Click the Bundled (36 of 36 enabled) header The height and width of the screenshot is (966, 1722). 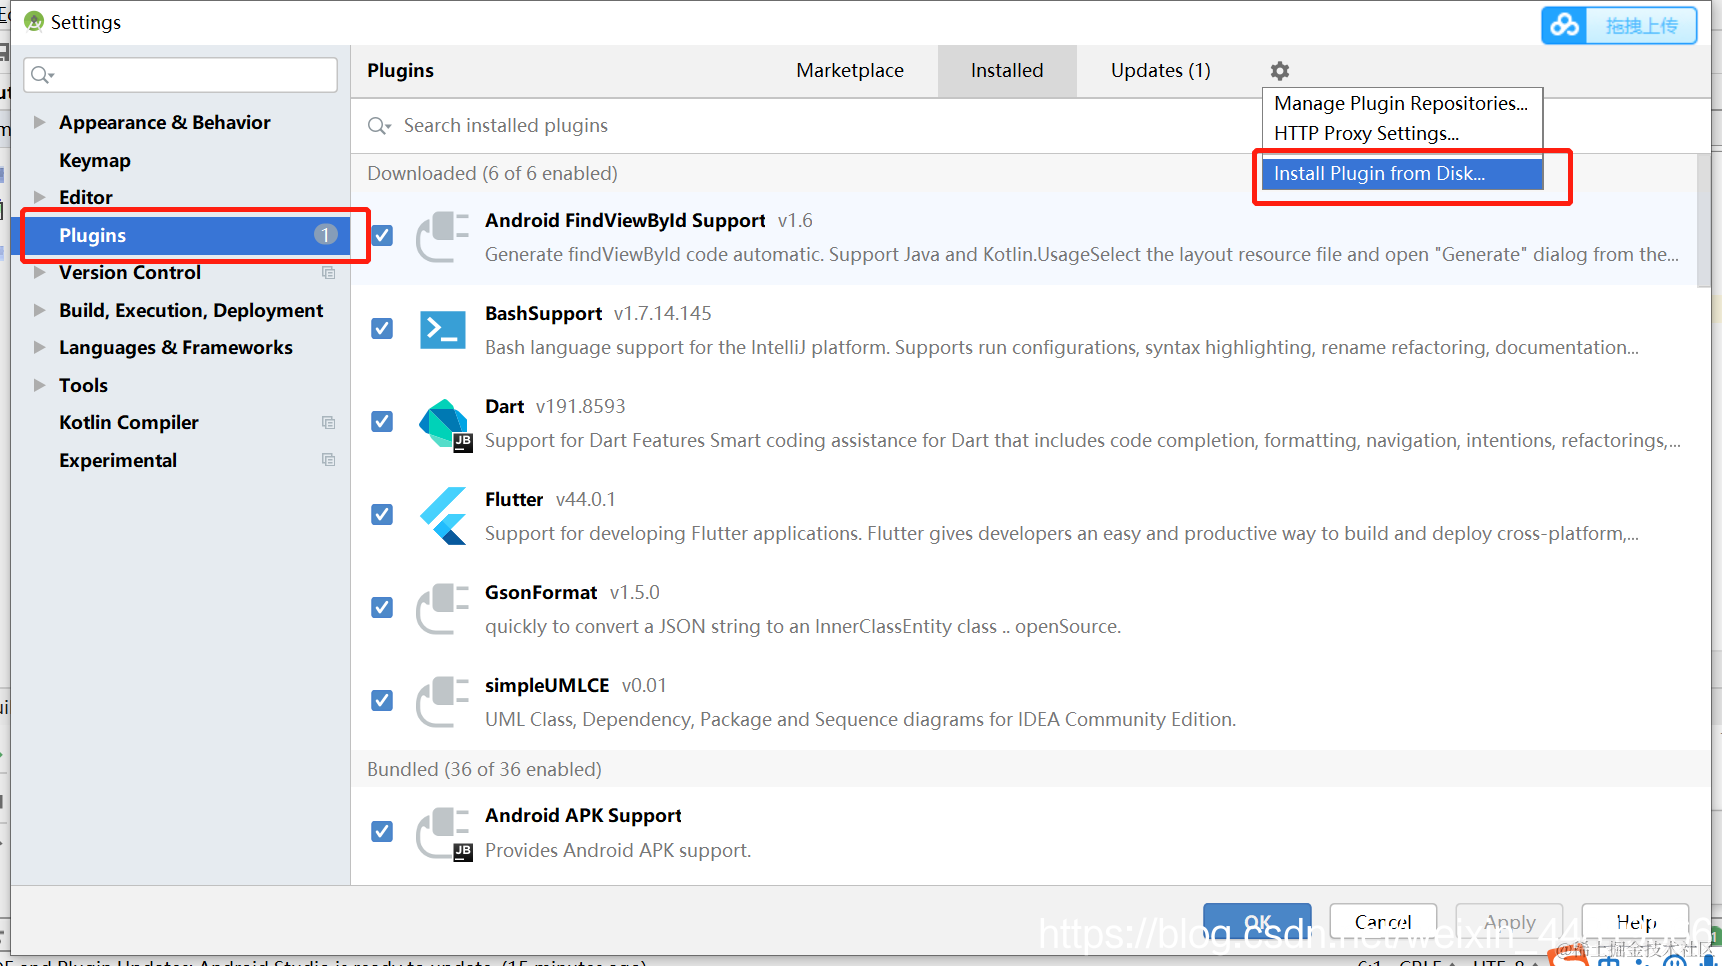coord(484,769)
